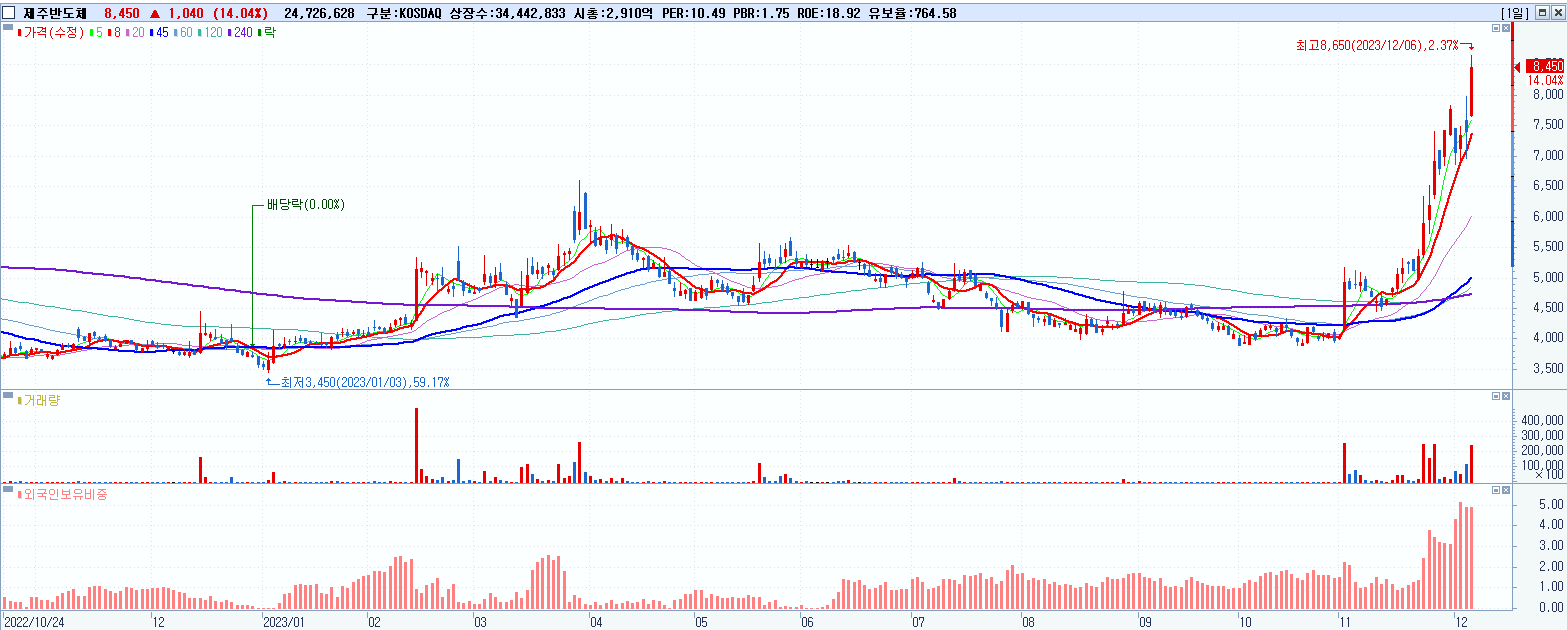The image size is (1567, 630).
Task: Close the price chart panel
Action: point(1506,29)
